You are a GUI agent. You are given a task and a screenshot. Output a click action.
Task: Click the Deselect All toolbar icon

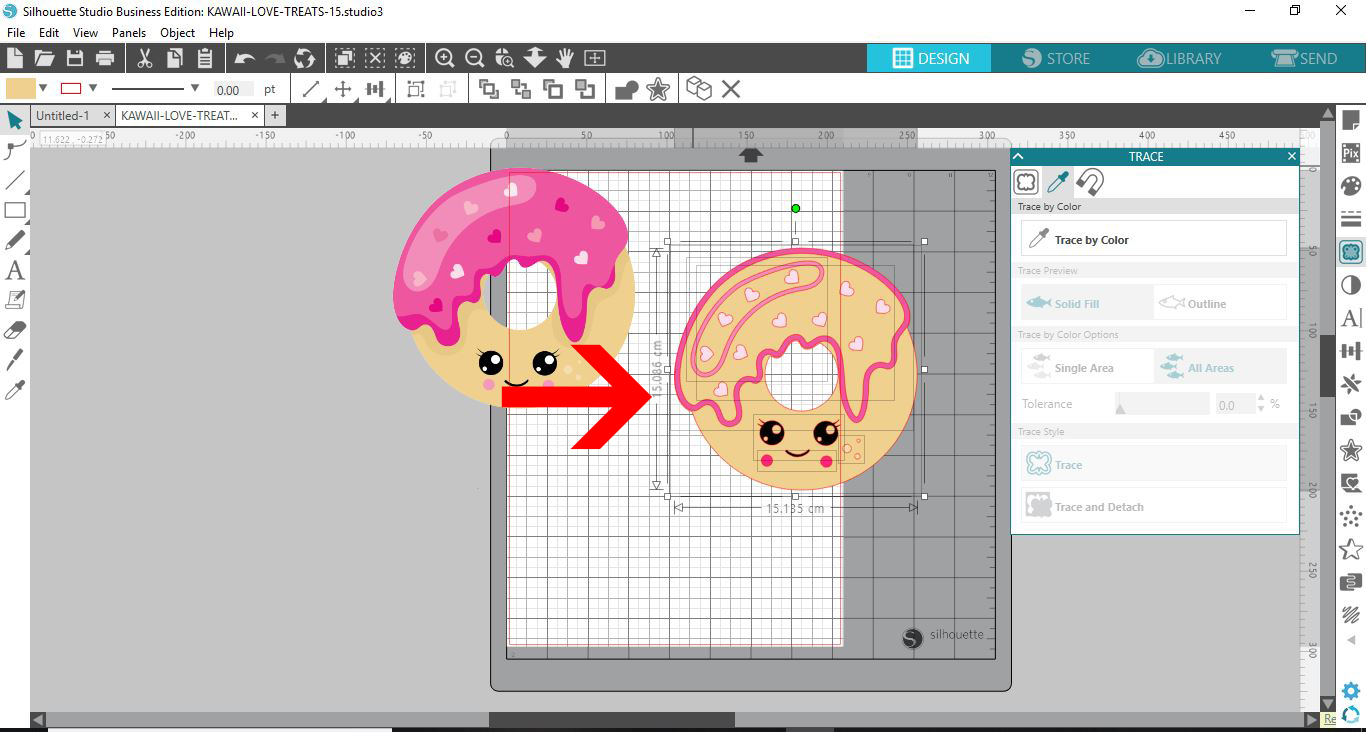375,58
